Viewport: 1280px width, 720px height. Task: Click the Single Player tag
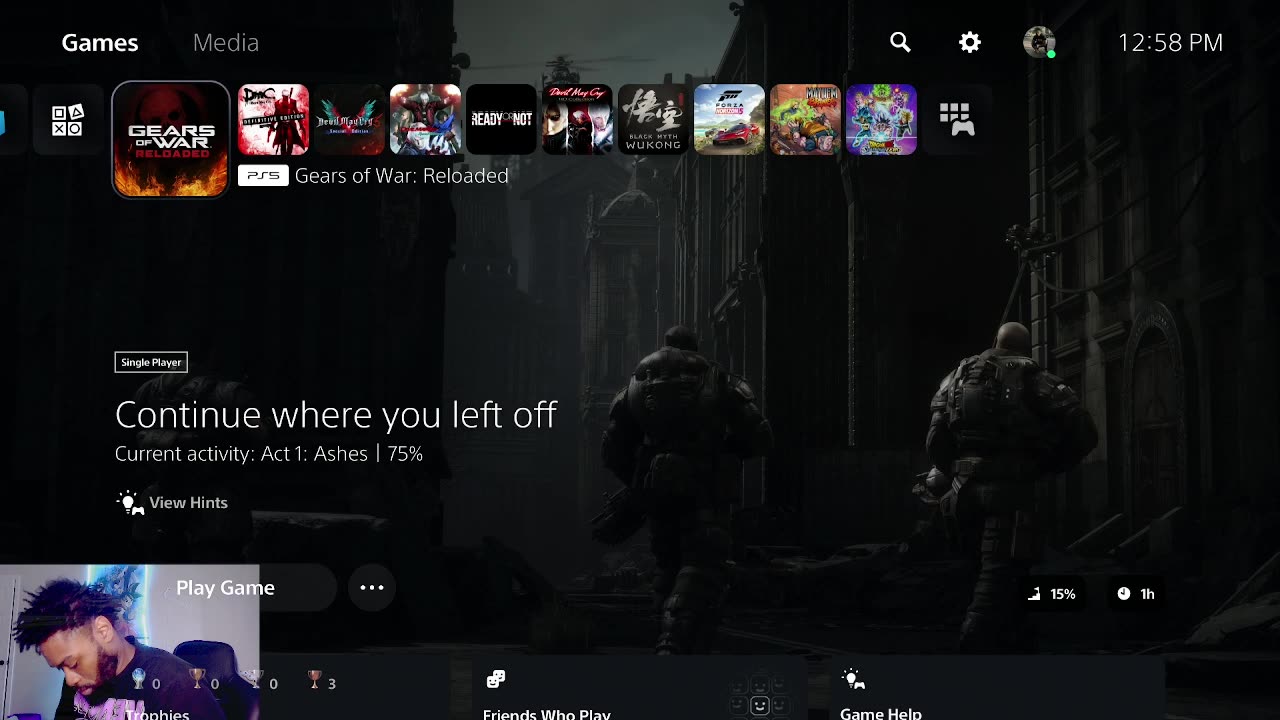[x=151, y=362]
